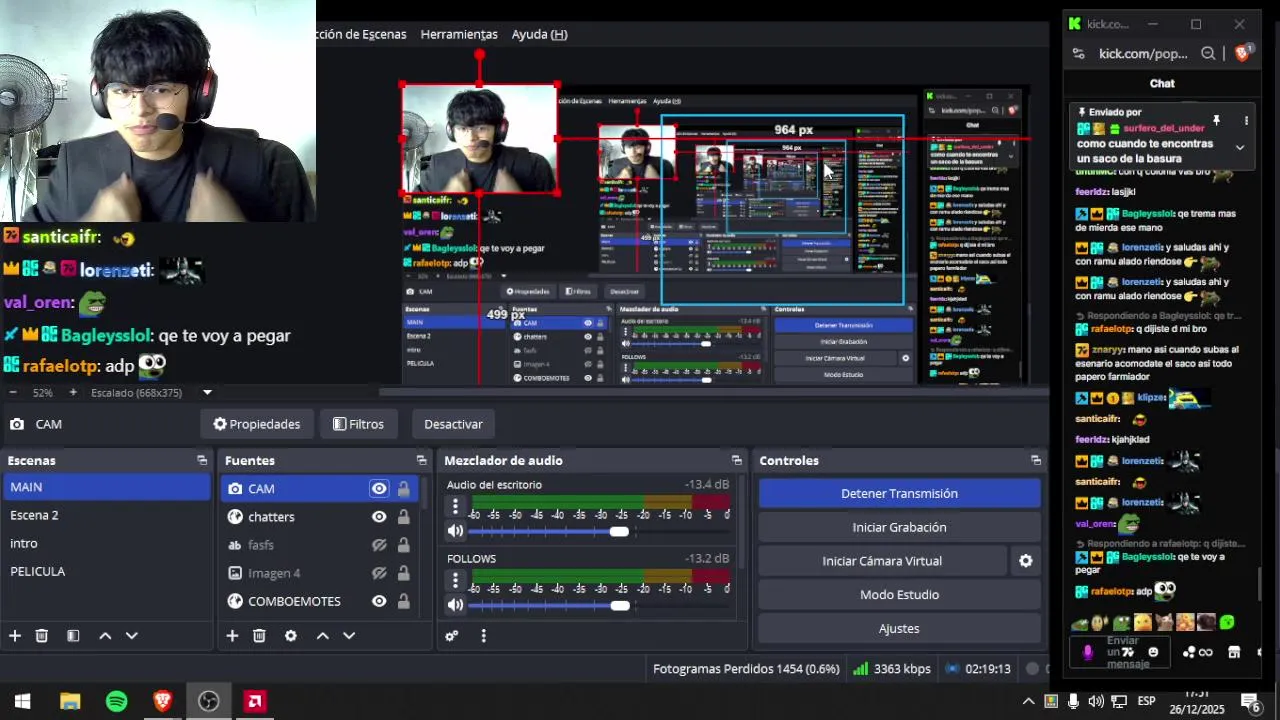Open Ayuda (H) menu
This screenshot has width=1280, height=720.
539,34
